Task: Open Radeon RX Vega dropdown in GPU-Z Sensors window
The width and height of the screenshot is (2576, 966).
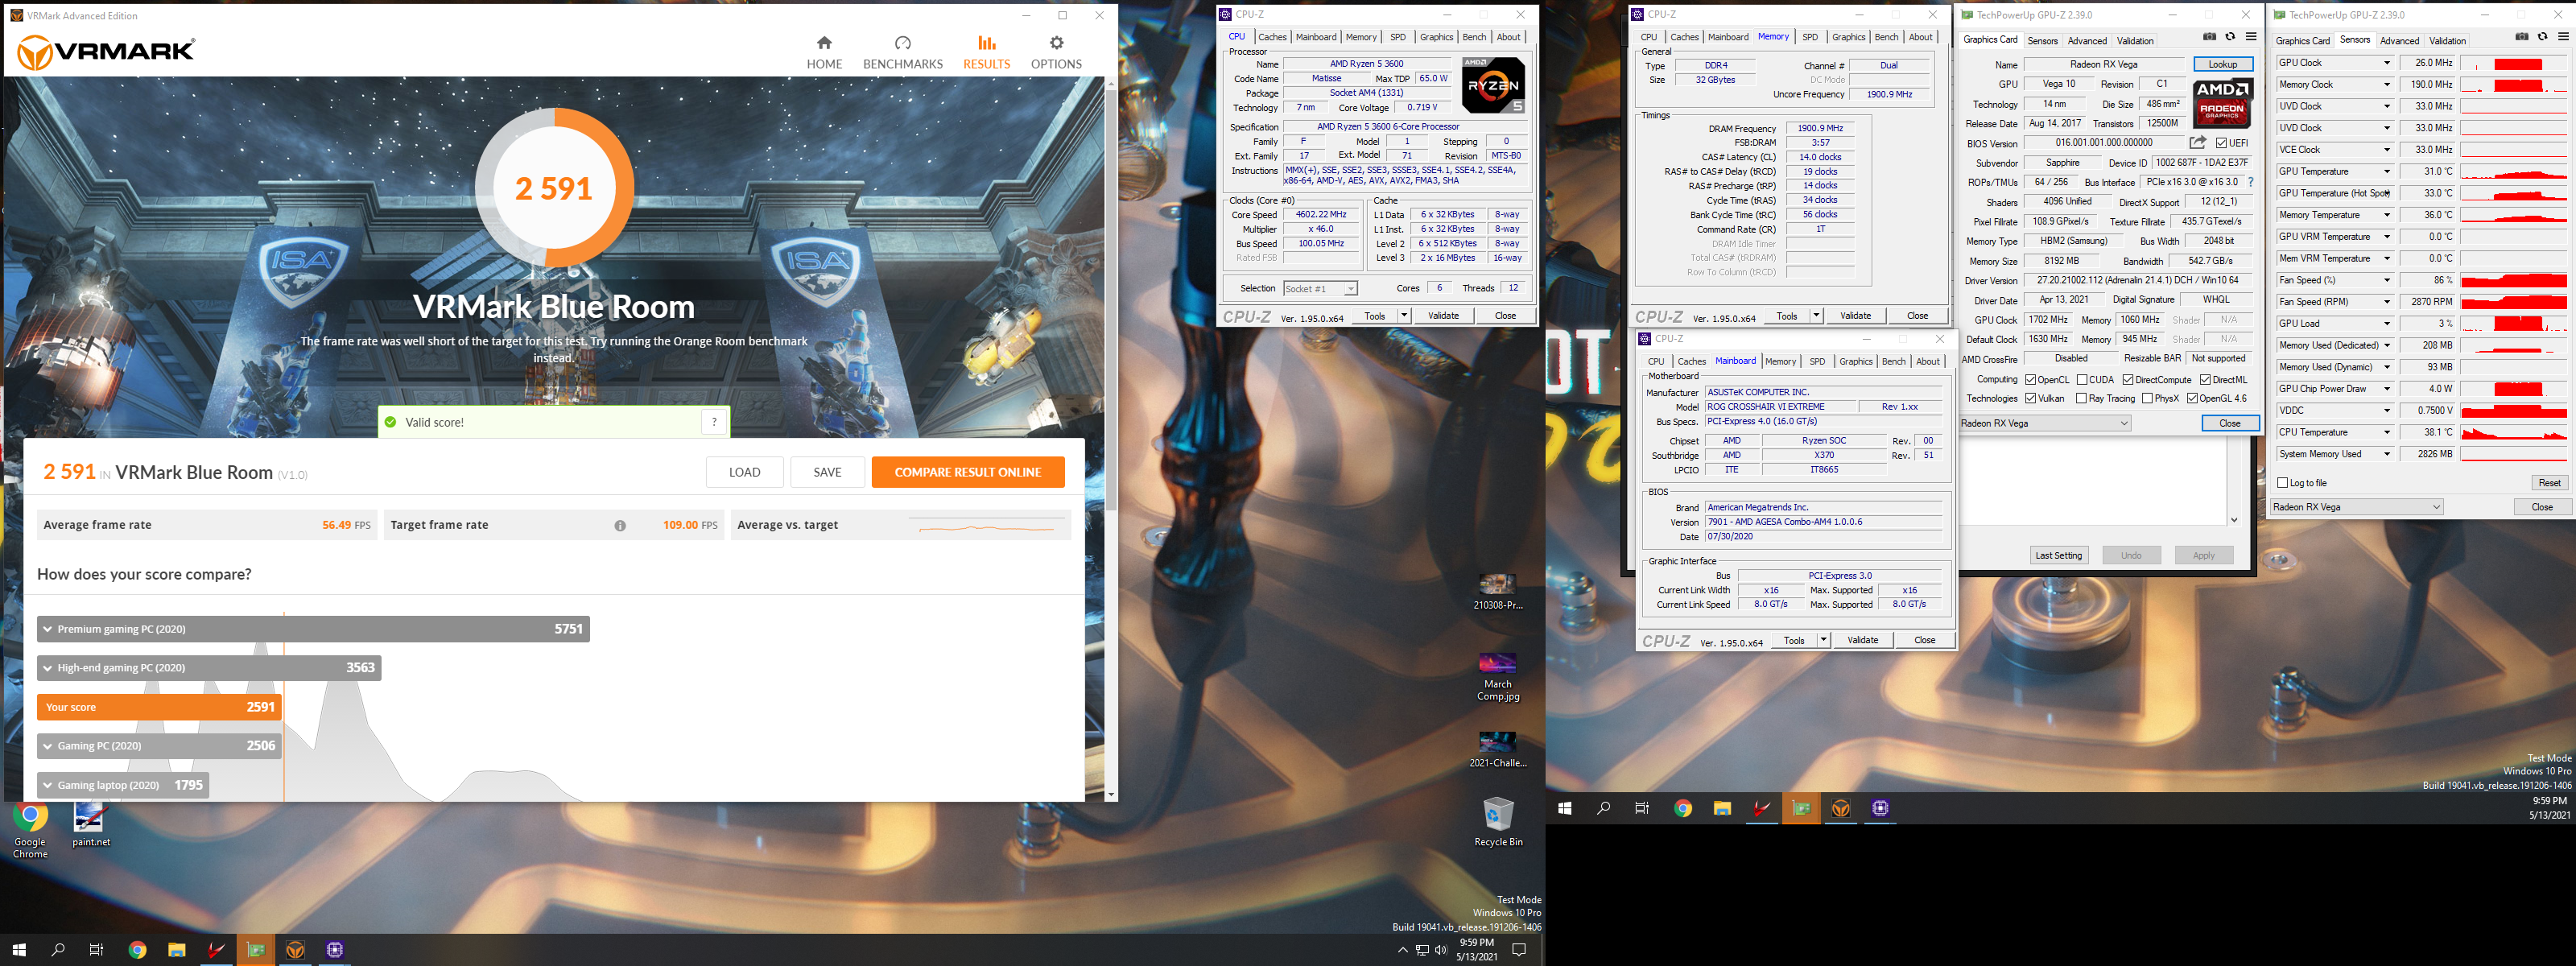Action: (x=2356, y=507)
